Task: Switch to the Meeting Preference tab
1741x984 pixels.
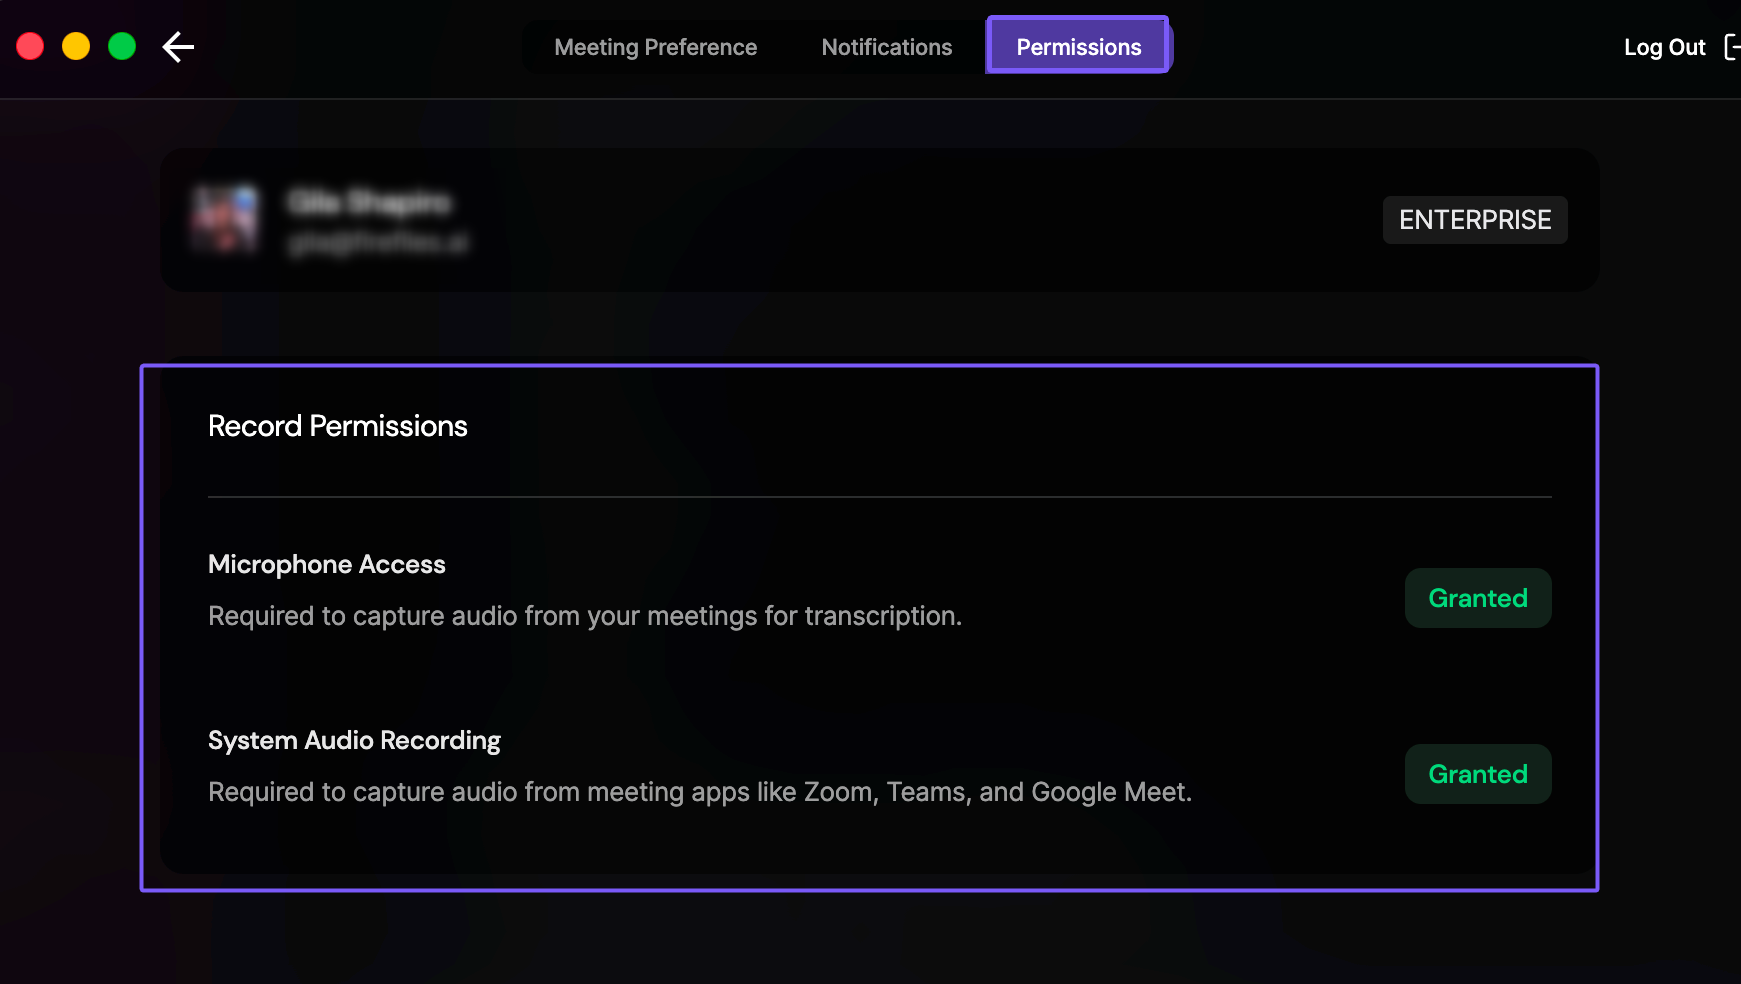Action: click(655, 47)
